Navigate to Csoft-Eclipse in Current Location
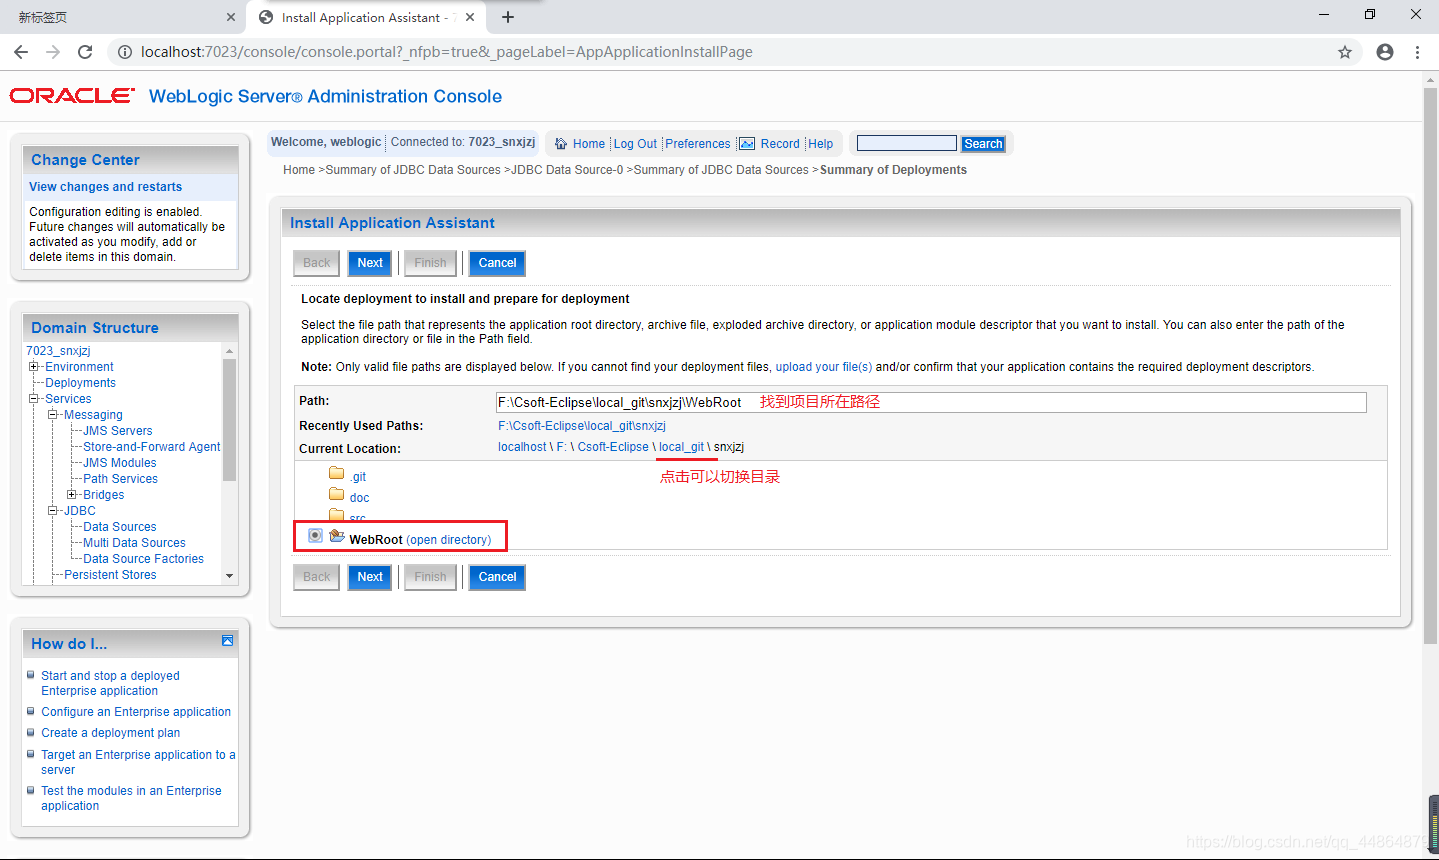 pos(613,447)
